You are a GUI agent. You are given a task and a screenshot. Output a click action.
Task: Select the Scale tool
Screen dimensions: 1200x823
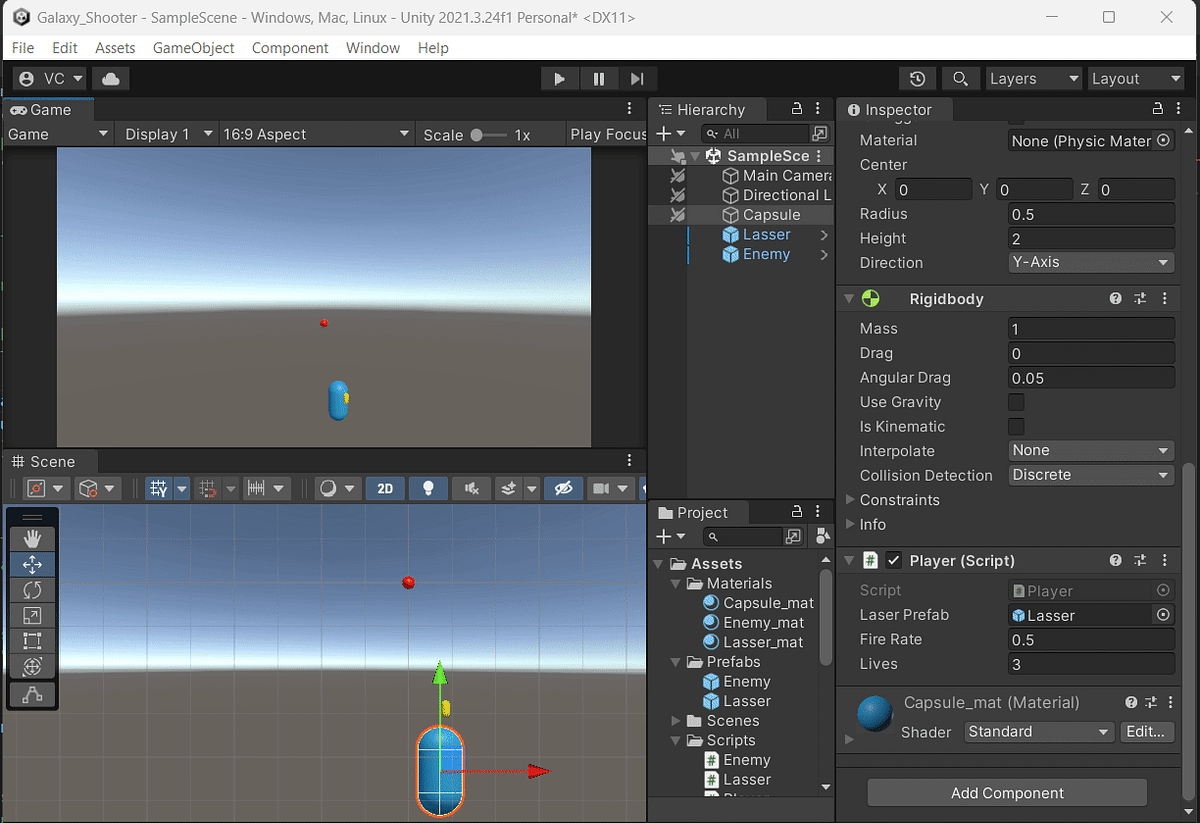pos(32,615)
